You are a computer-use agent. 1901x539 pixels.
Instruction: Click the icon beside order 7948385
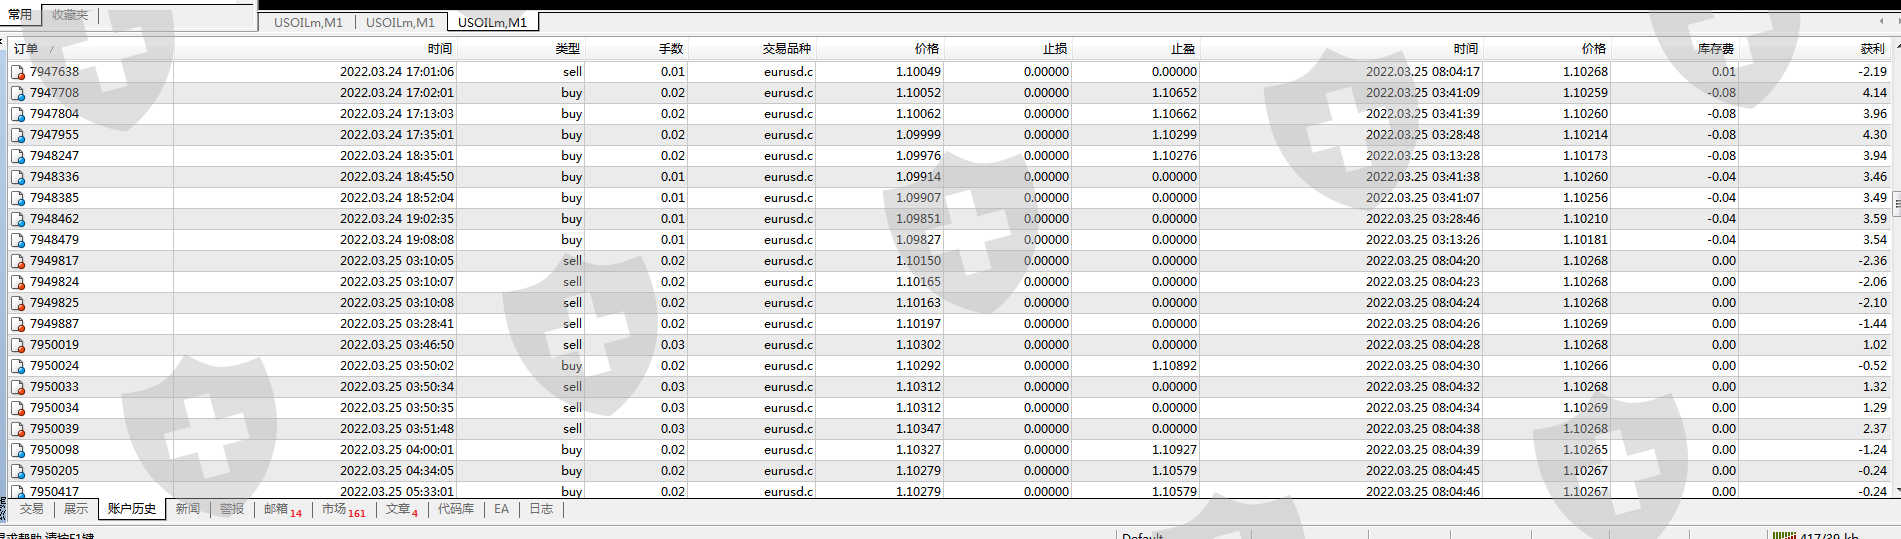tap(18, 198)
